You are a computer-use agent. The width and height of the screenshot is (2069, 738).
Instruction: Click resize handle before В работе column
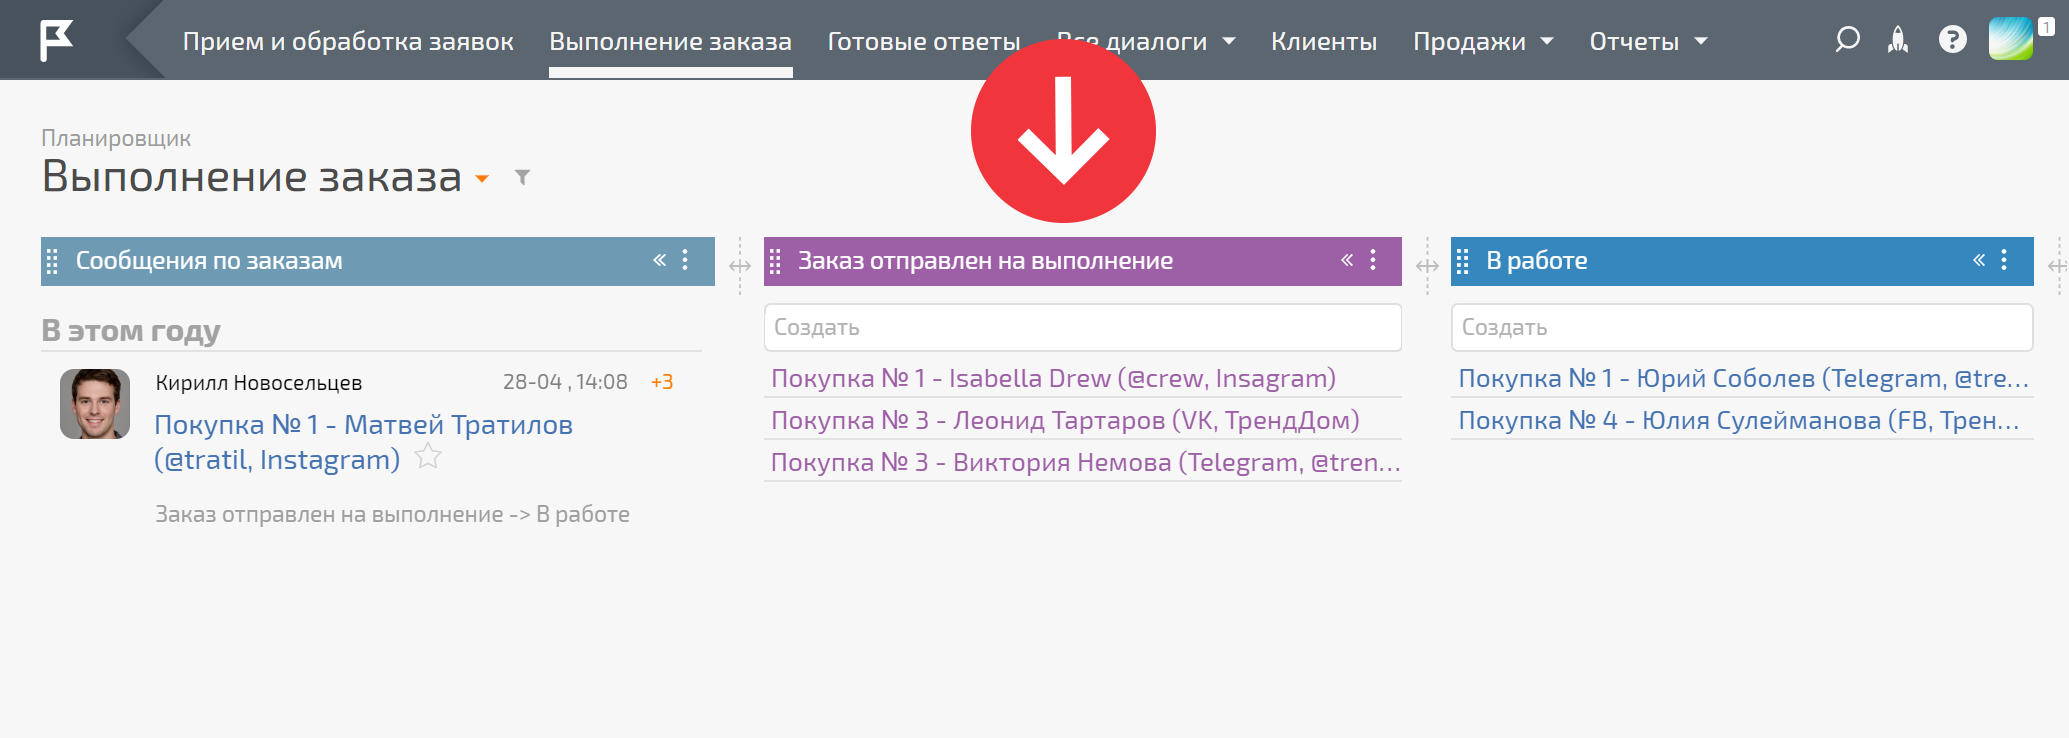coord(1427,266)
